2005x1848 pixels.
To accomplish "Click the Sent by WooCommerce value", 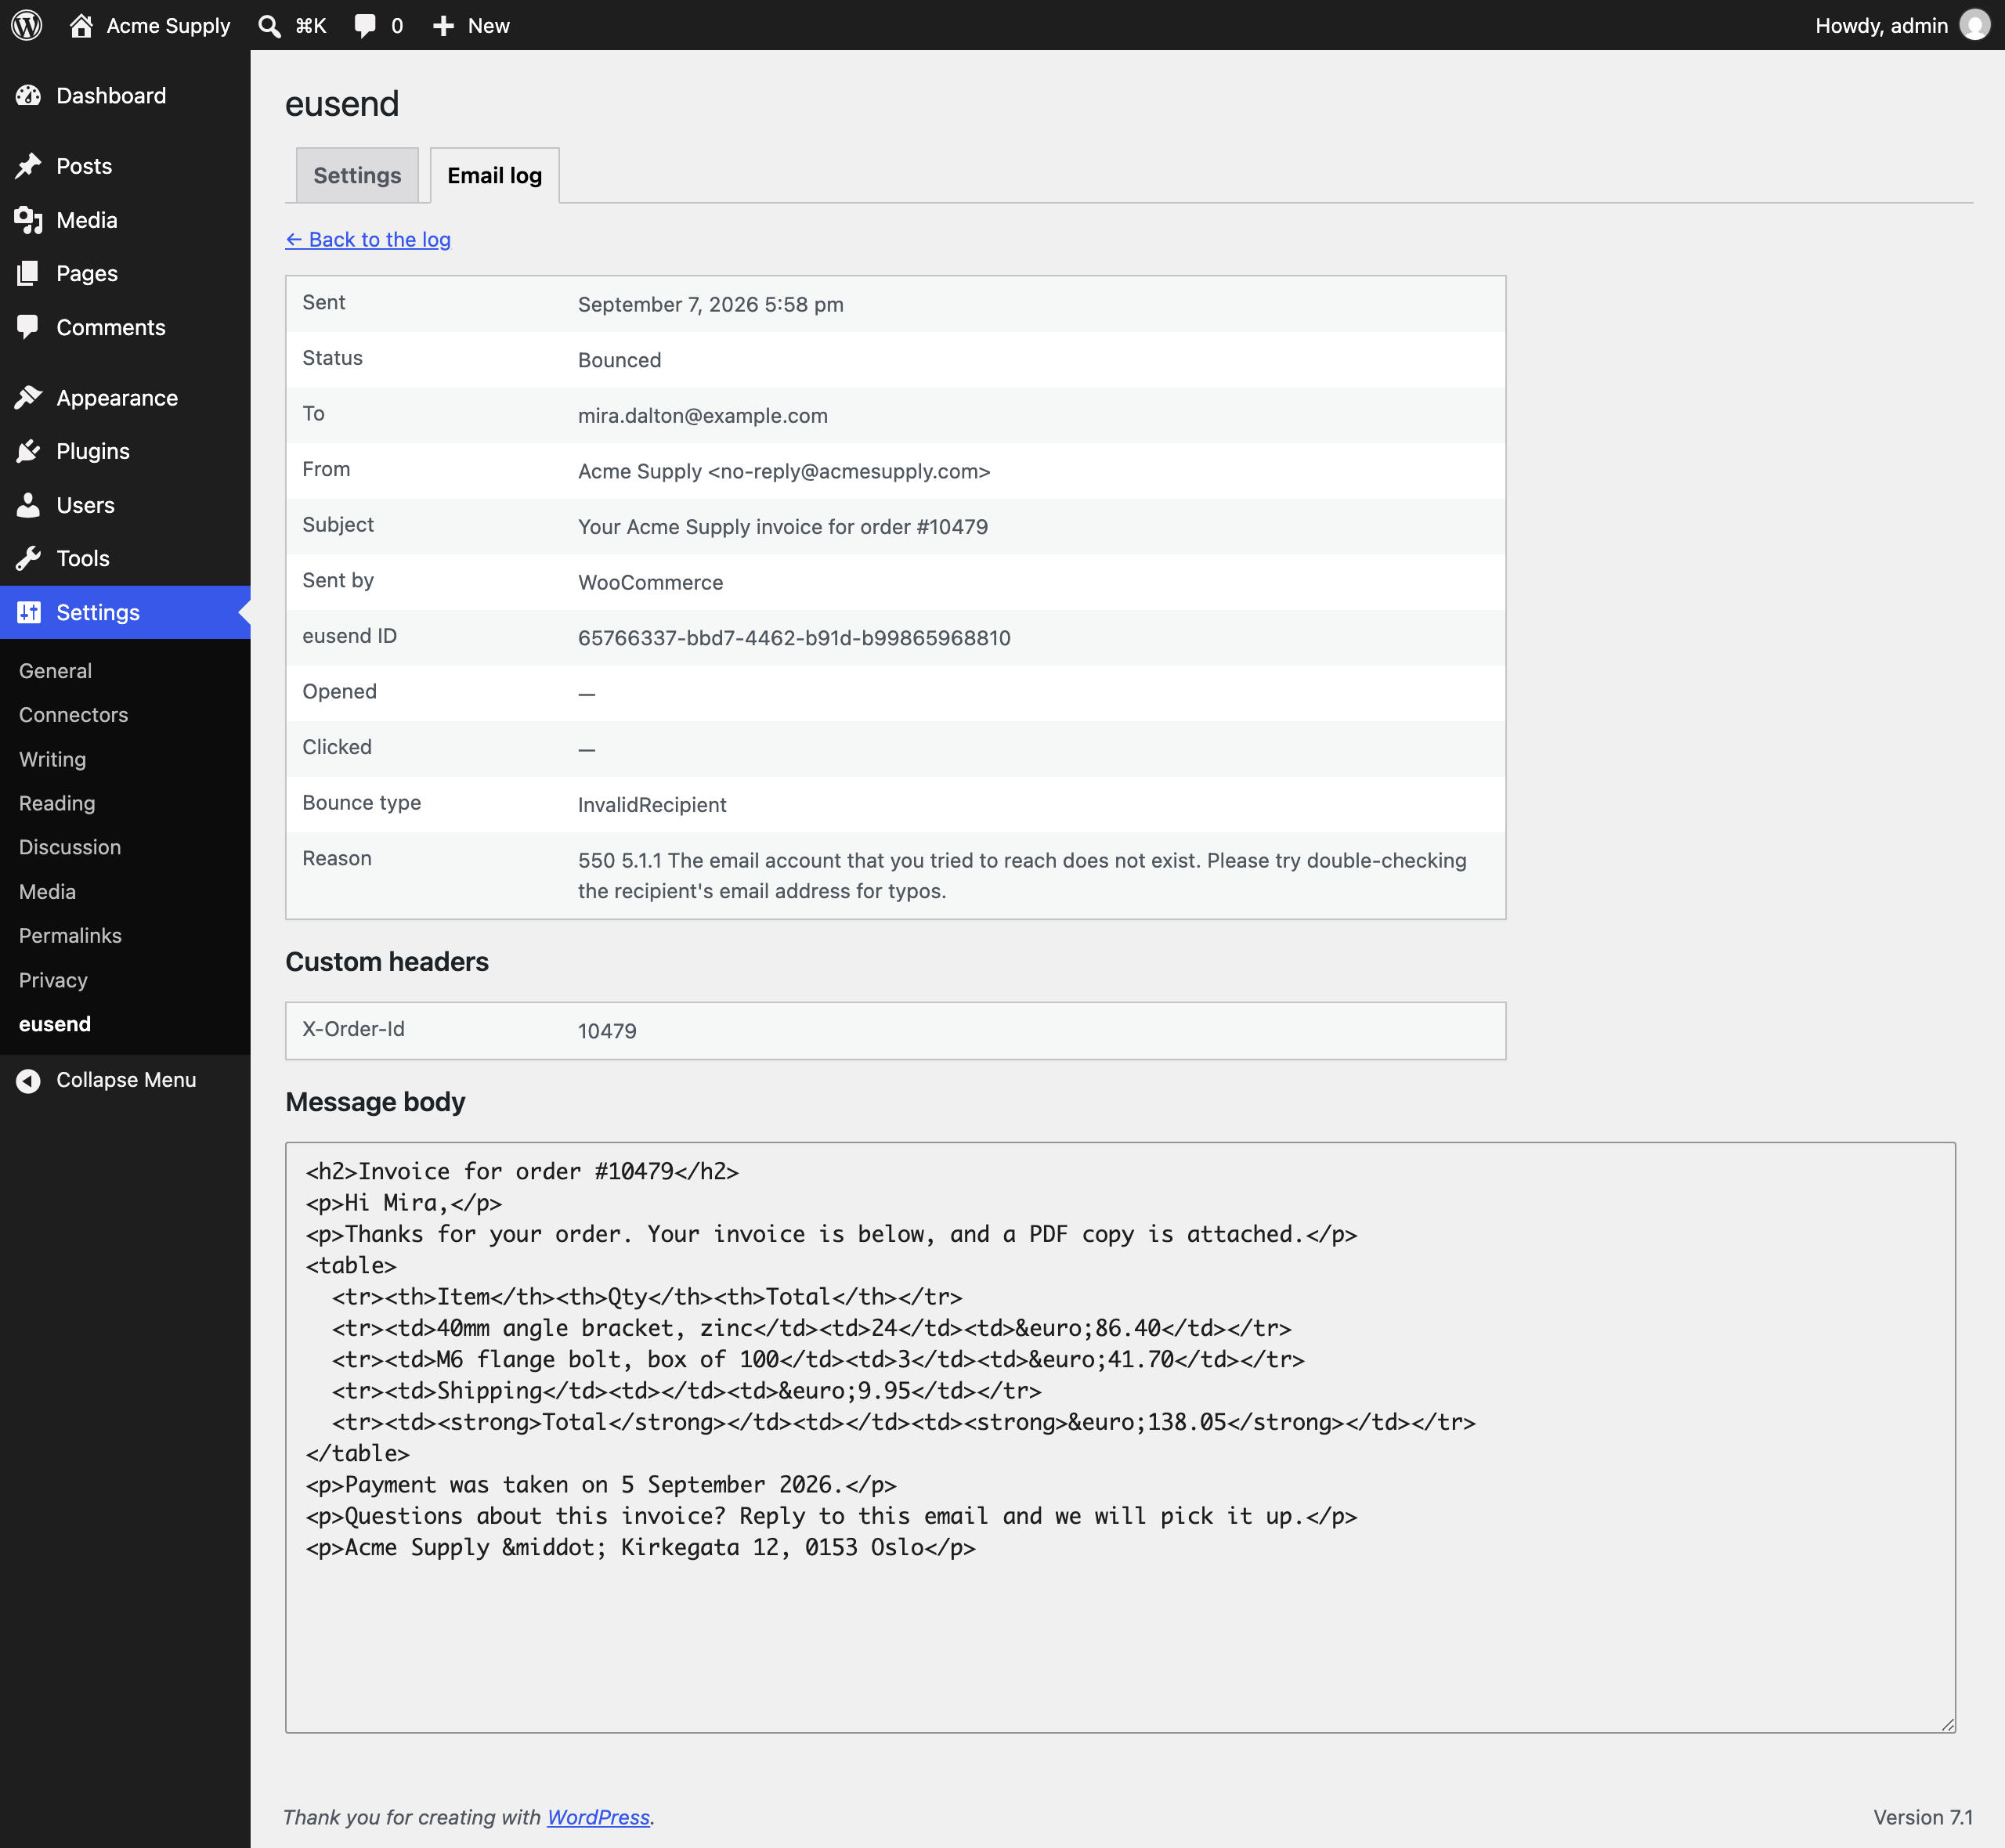I will (x=650, y=583).
